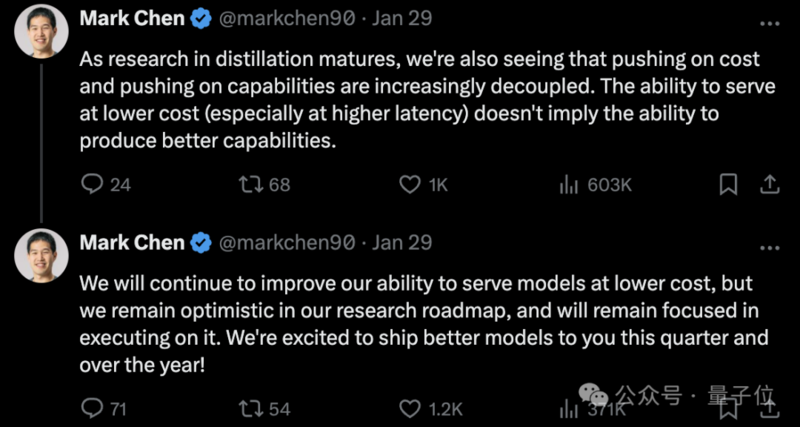Reply to the second tweet with 71 comments
This screenshot has width=800, height=427.
pos(92,409)
